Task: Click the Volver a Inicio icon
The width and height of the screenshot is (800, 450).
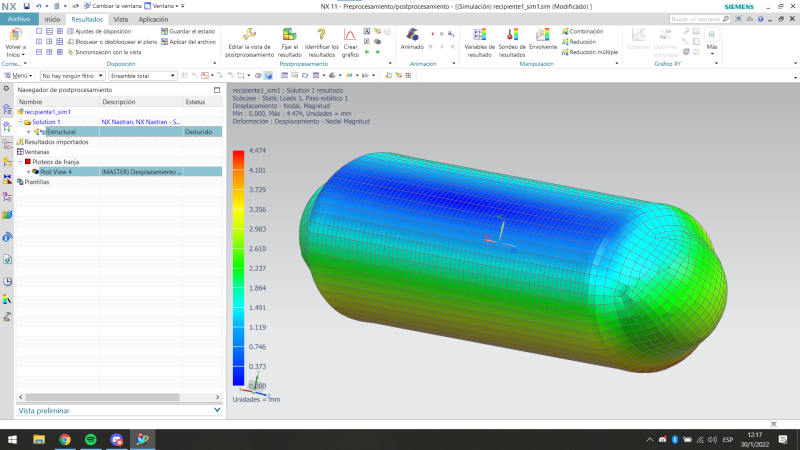Action: tap(15, 35)
